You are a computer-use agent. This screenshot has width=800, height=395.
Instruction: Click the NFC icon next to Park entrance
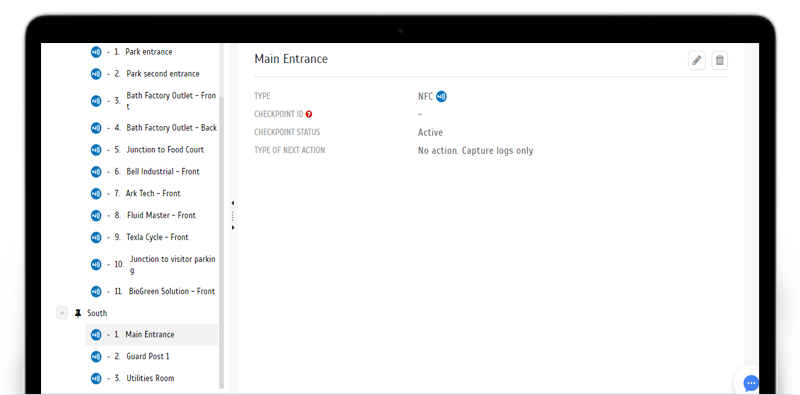coord(96,52)
